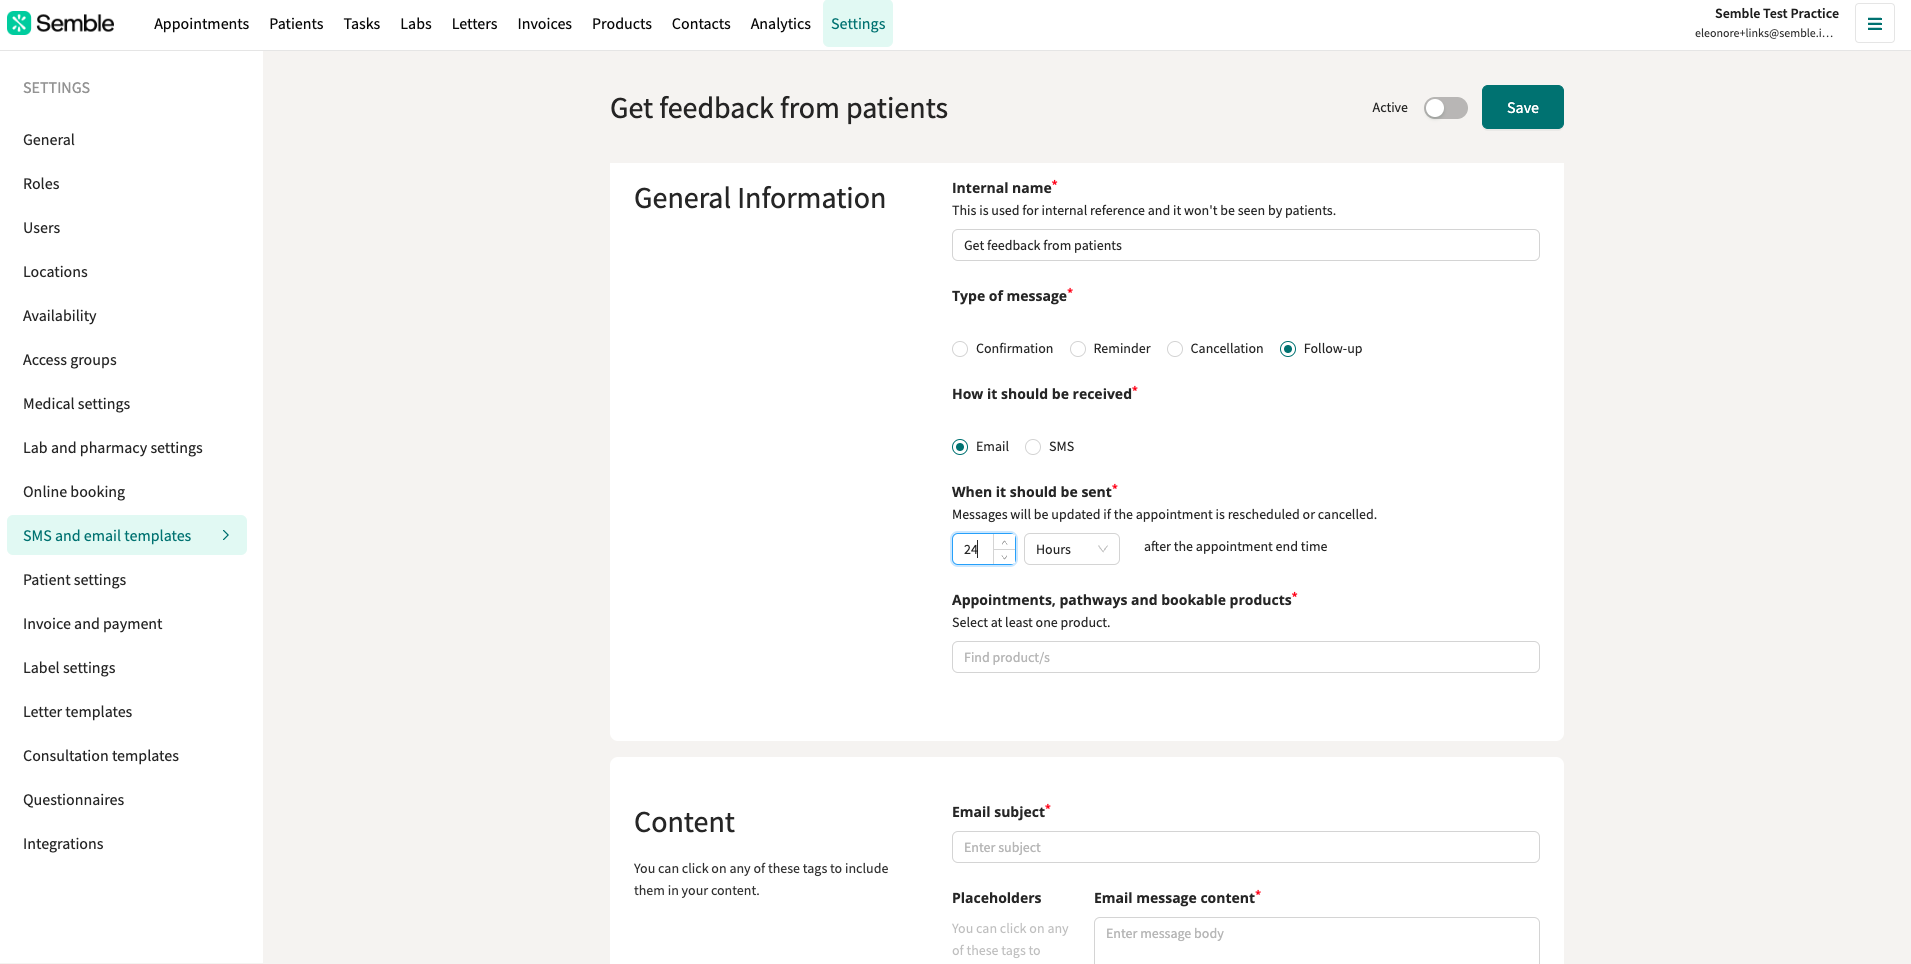Open Invoice and payment settings
The image size is (1911, 964).
pyautogui.click(x=93, y=624)
